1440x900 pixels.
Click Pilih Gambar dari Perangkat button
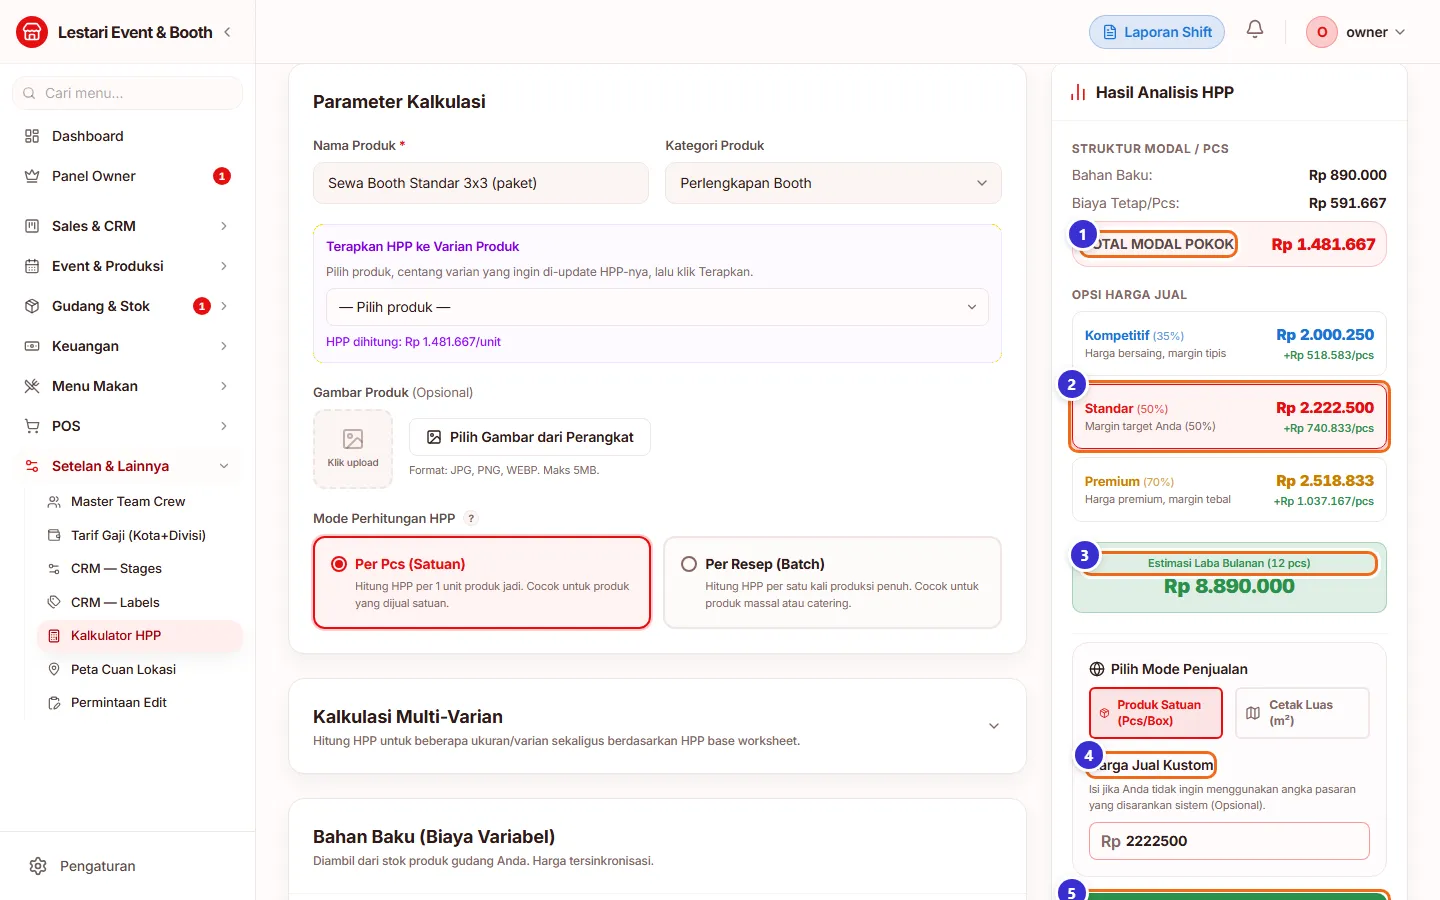pyautogui.click(x=530, y=437)
